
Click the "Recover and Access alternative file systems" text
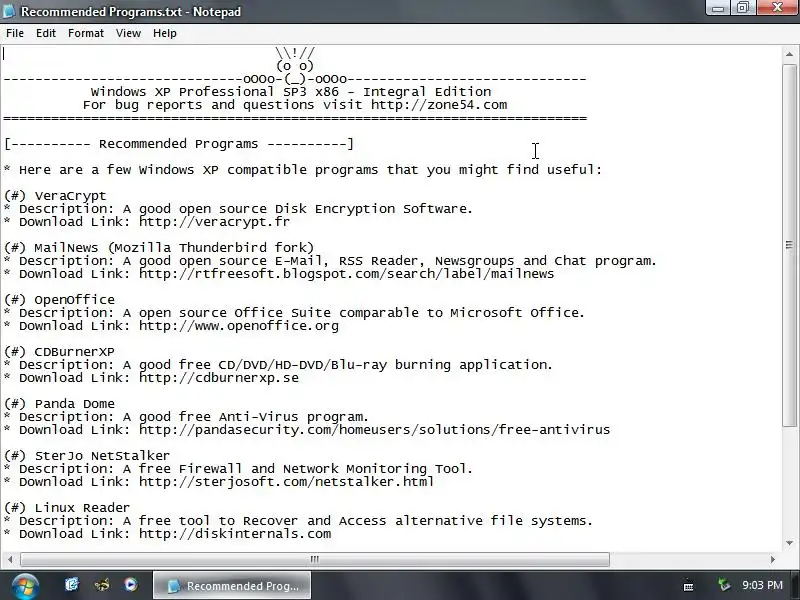click(x=417, y=521)
